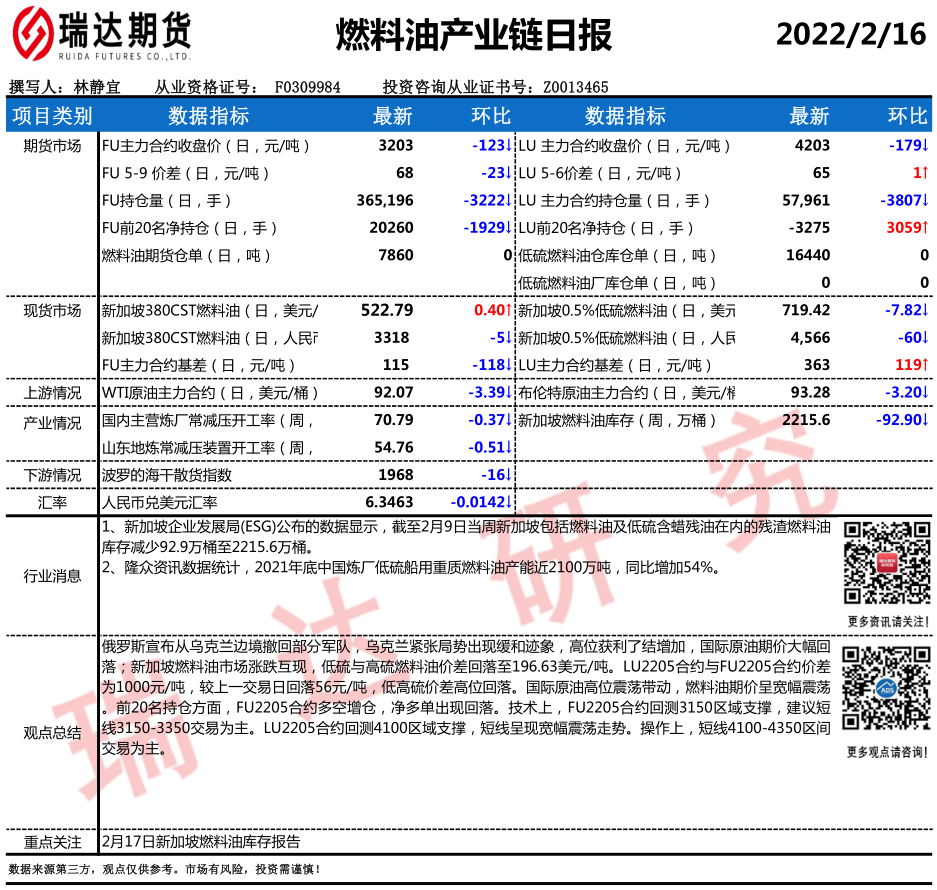Select the 重点关注 row label

pos(52,842)
